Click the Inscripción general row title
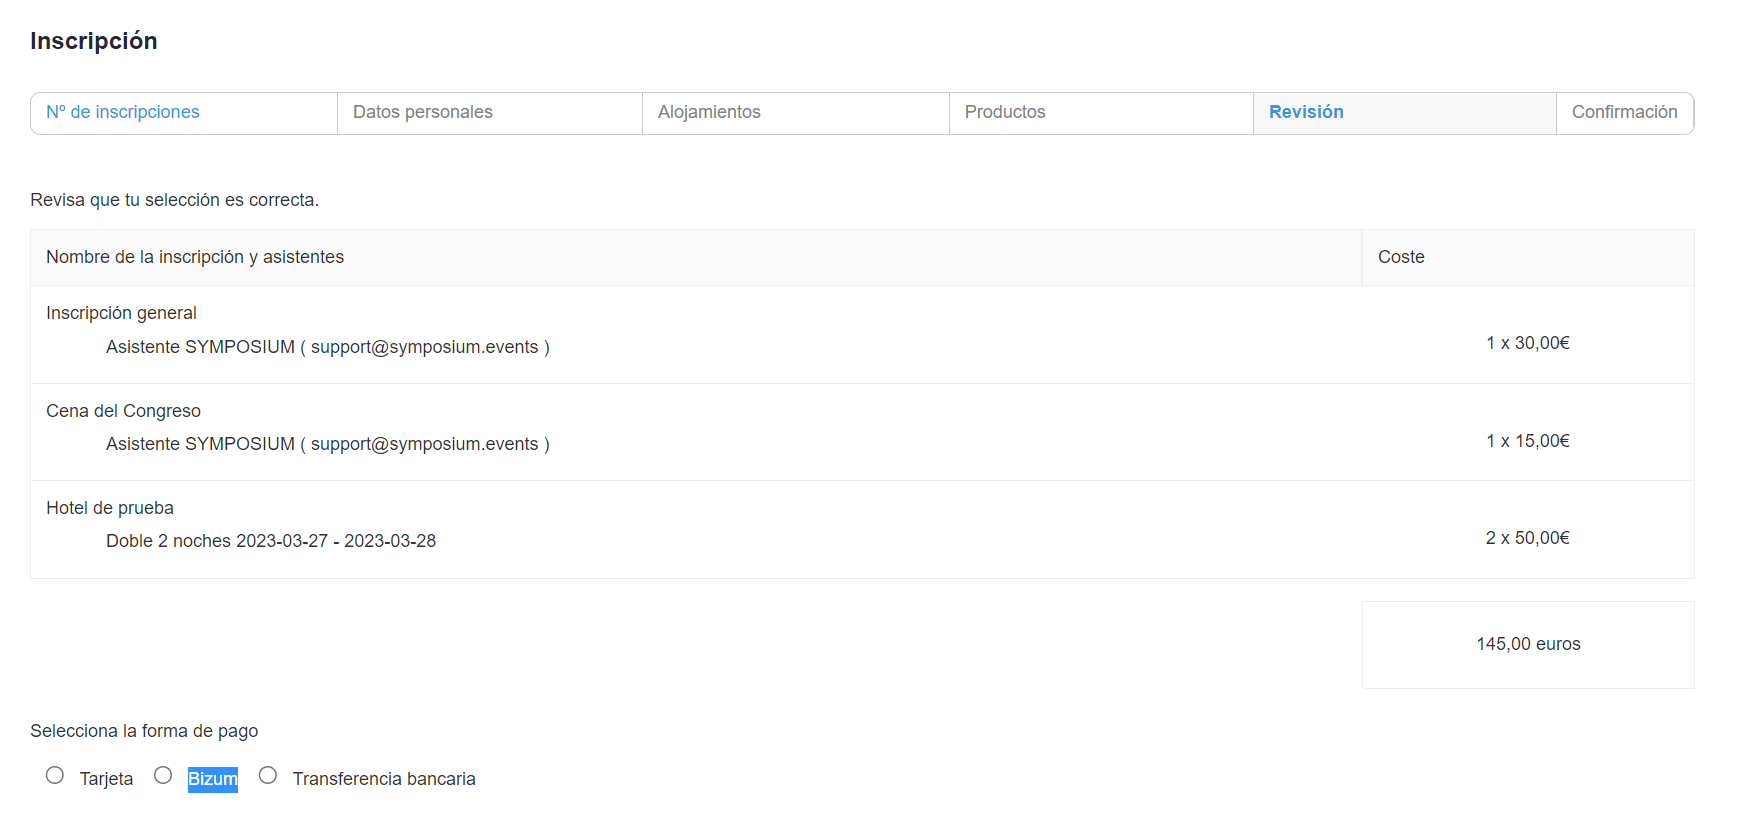The image size is (1742, 816). point(121,313)
